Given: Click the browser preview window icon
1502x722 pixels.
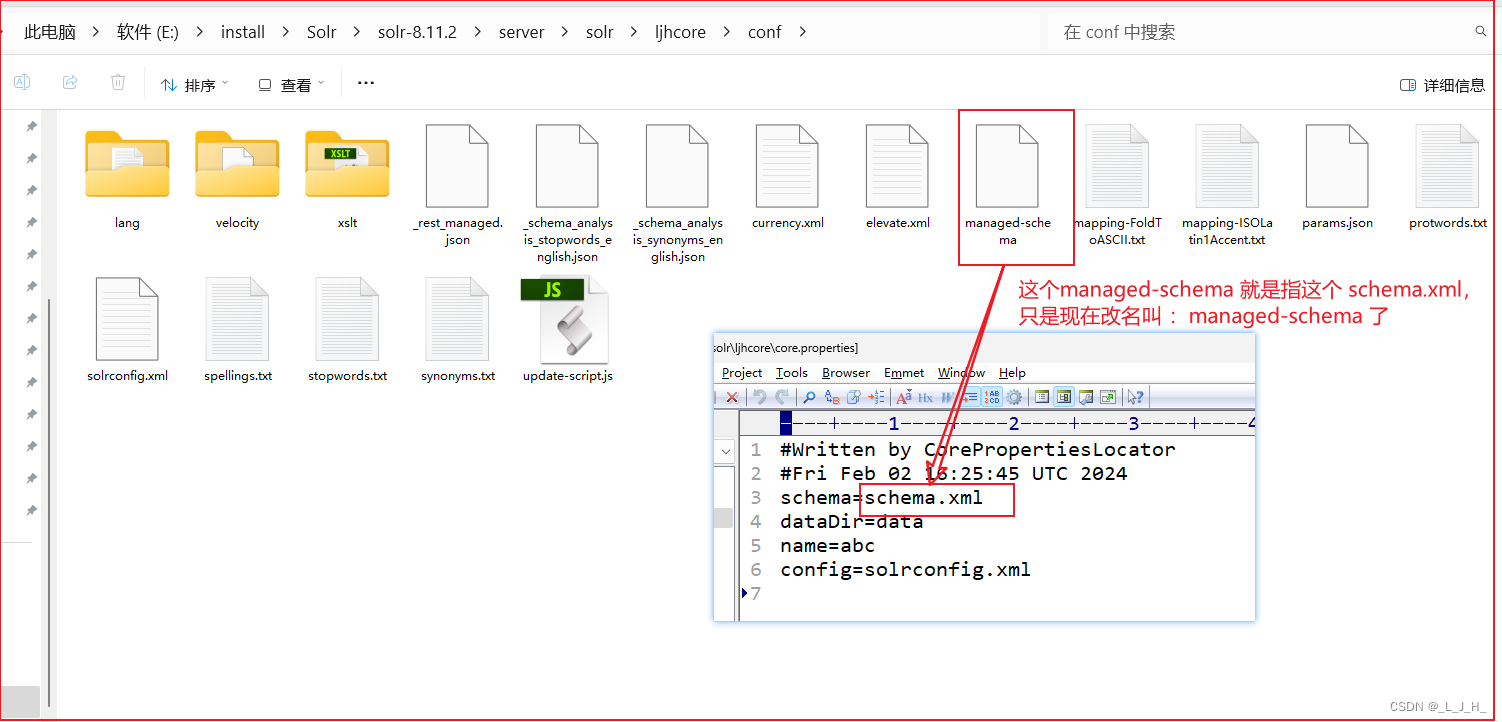Looking at the screenshot, I should click(x=1086, y=397).
